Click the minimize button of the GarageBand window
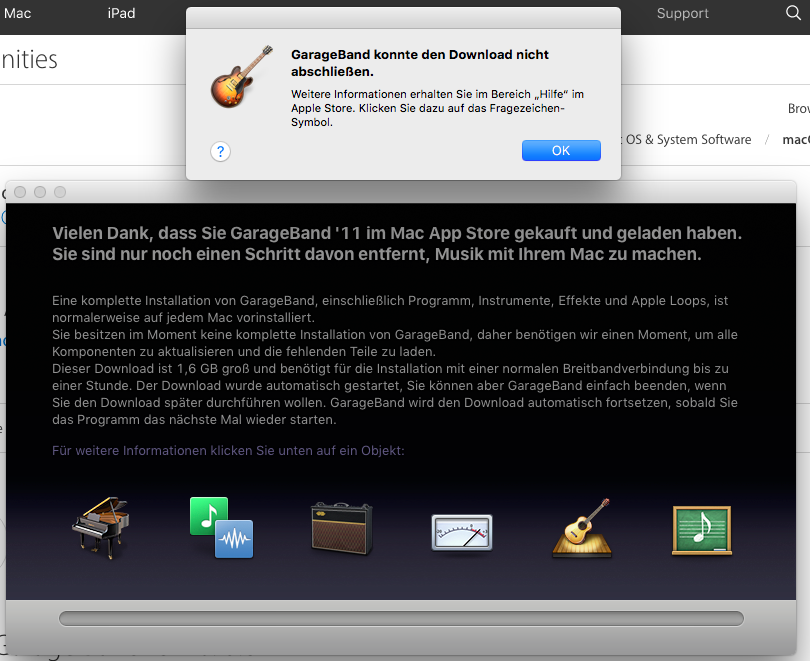Image resolution: width=810 pixels, height=661 pixels. [x=40, y=192]
